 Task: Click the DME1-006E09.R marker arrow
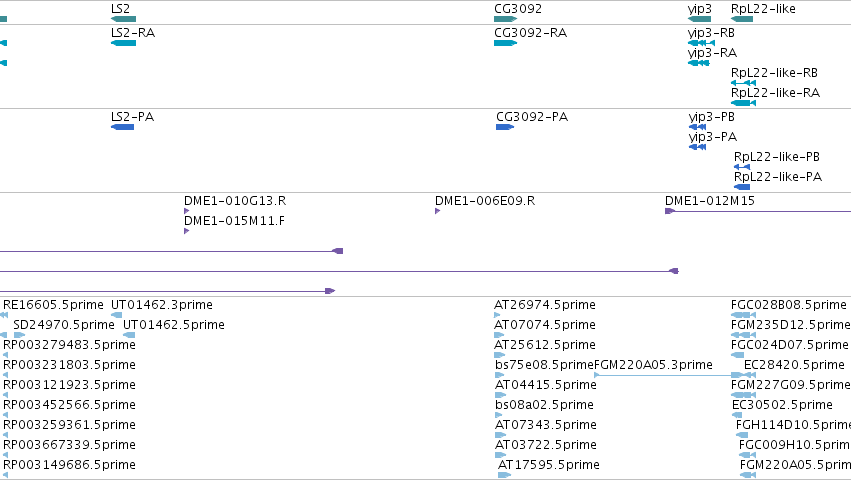click(x=437, y=211)
